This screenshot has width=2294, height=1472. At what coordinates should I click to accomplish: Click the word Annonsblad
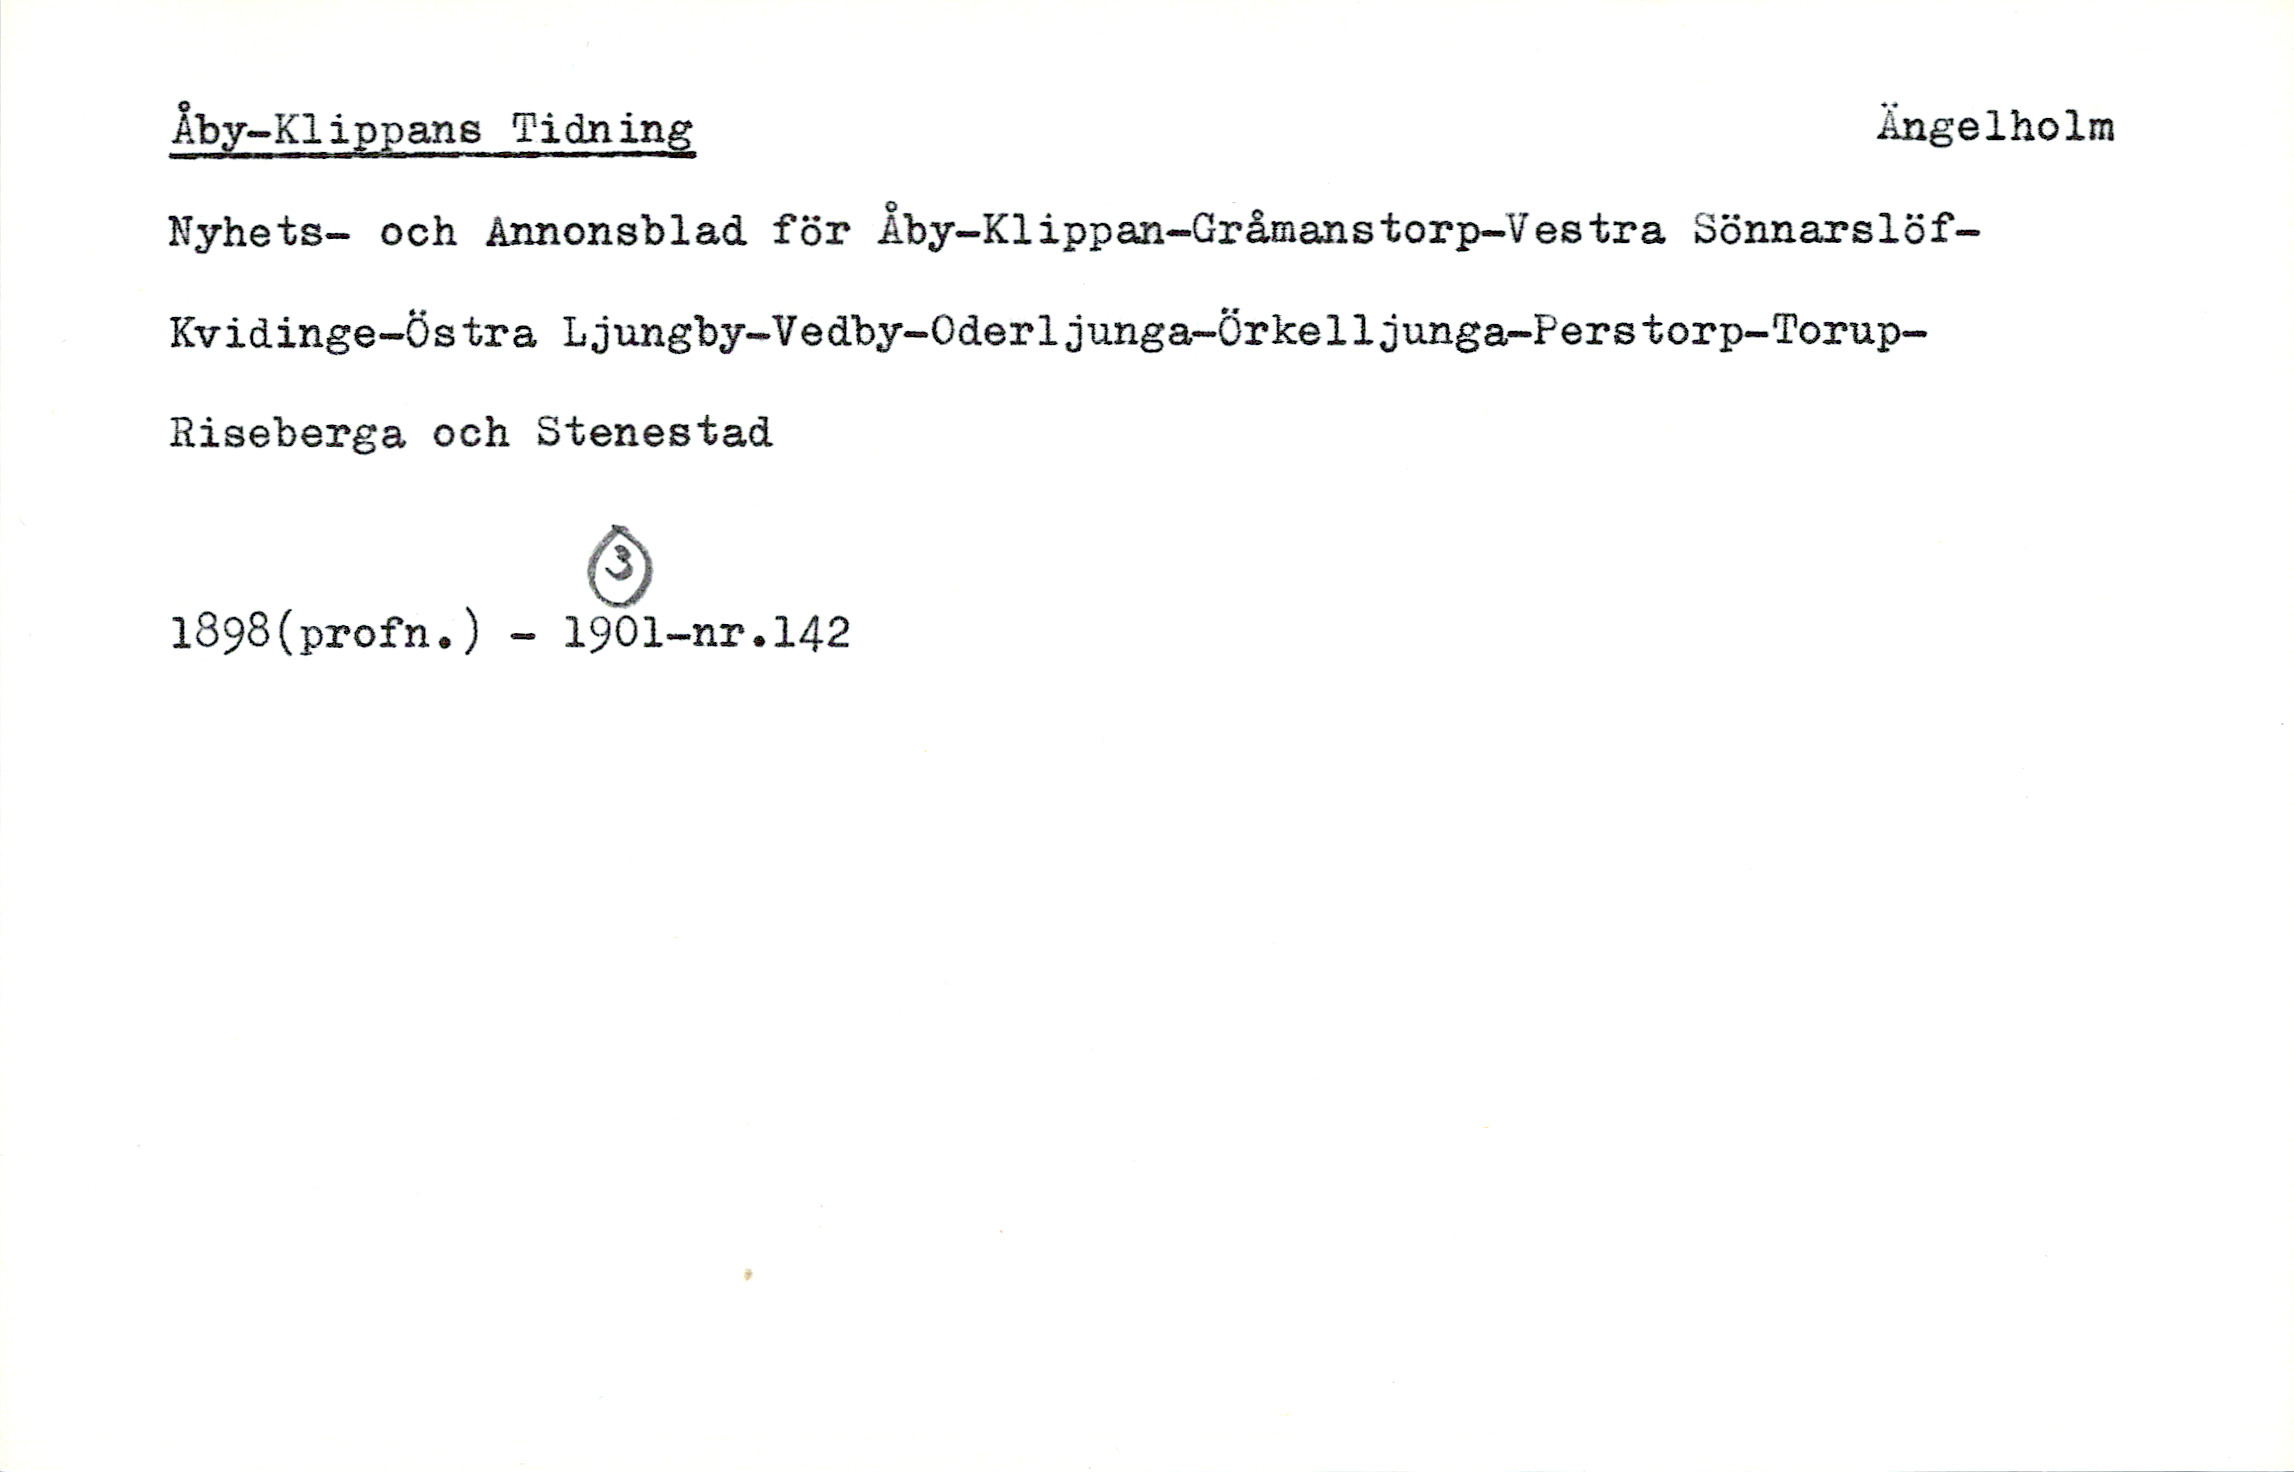616,232
